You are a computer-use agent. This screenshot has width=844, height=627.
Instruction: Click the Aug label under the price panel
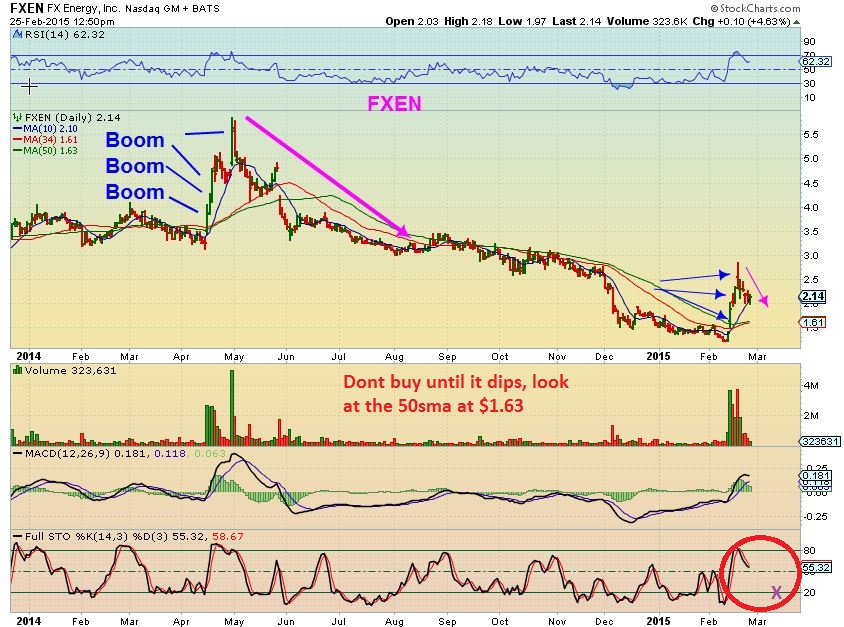395,356
